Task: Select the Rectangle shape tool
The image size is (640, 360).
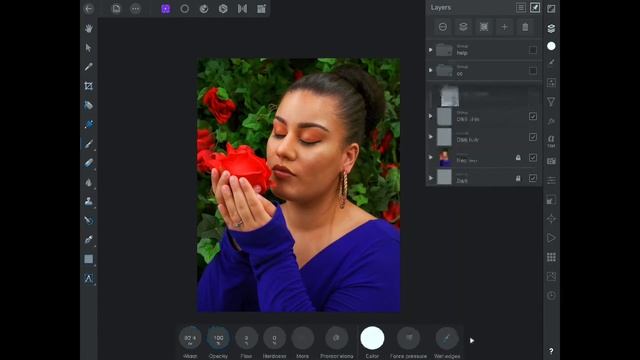Action: coord(89,259)
